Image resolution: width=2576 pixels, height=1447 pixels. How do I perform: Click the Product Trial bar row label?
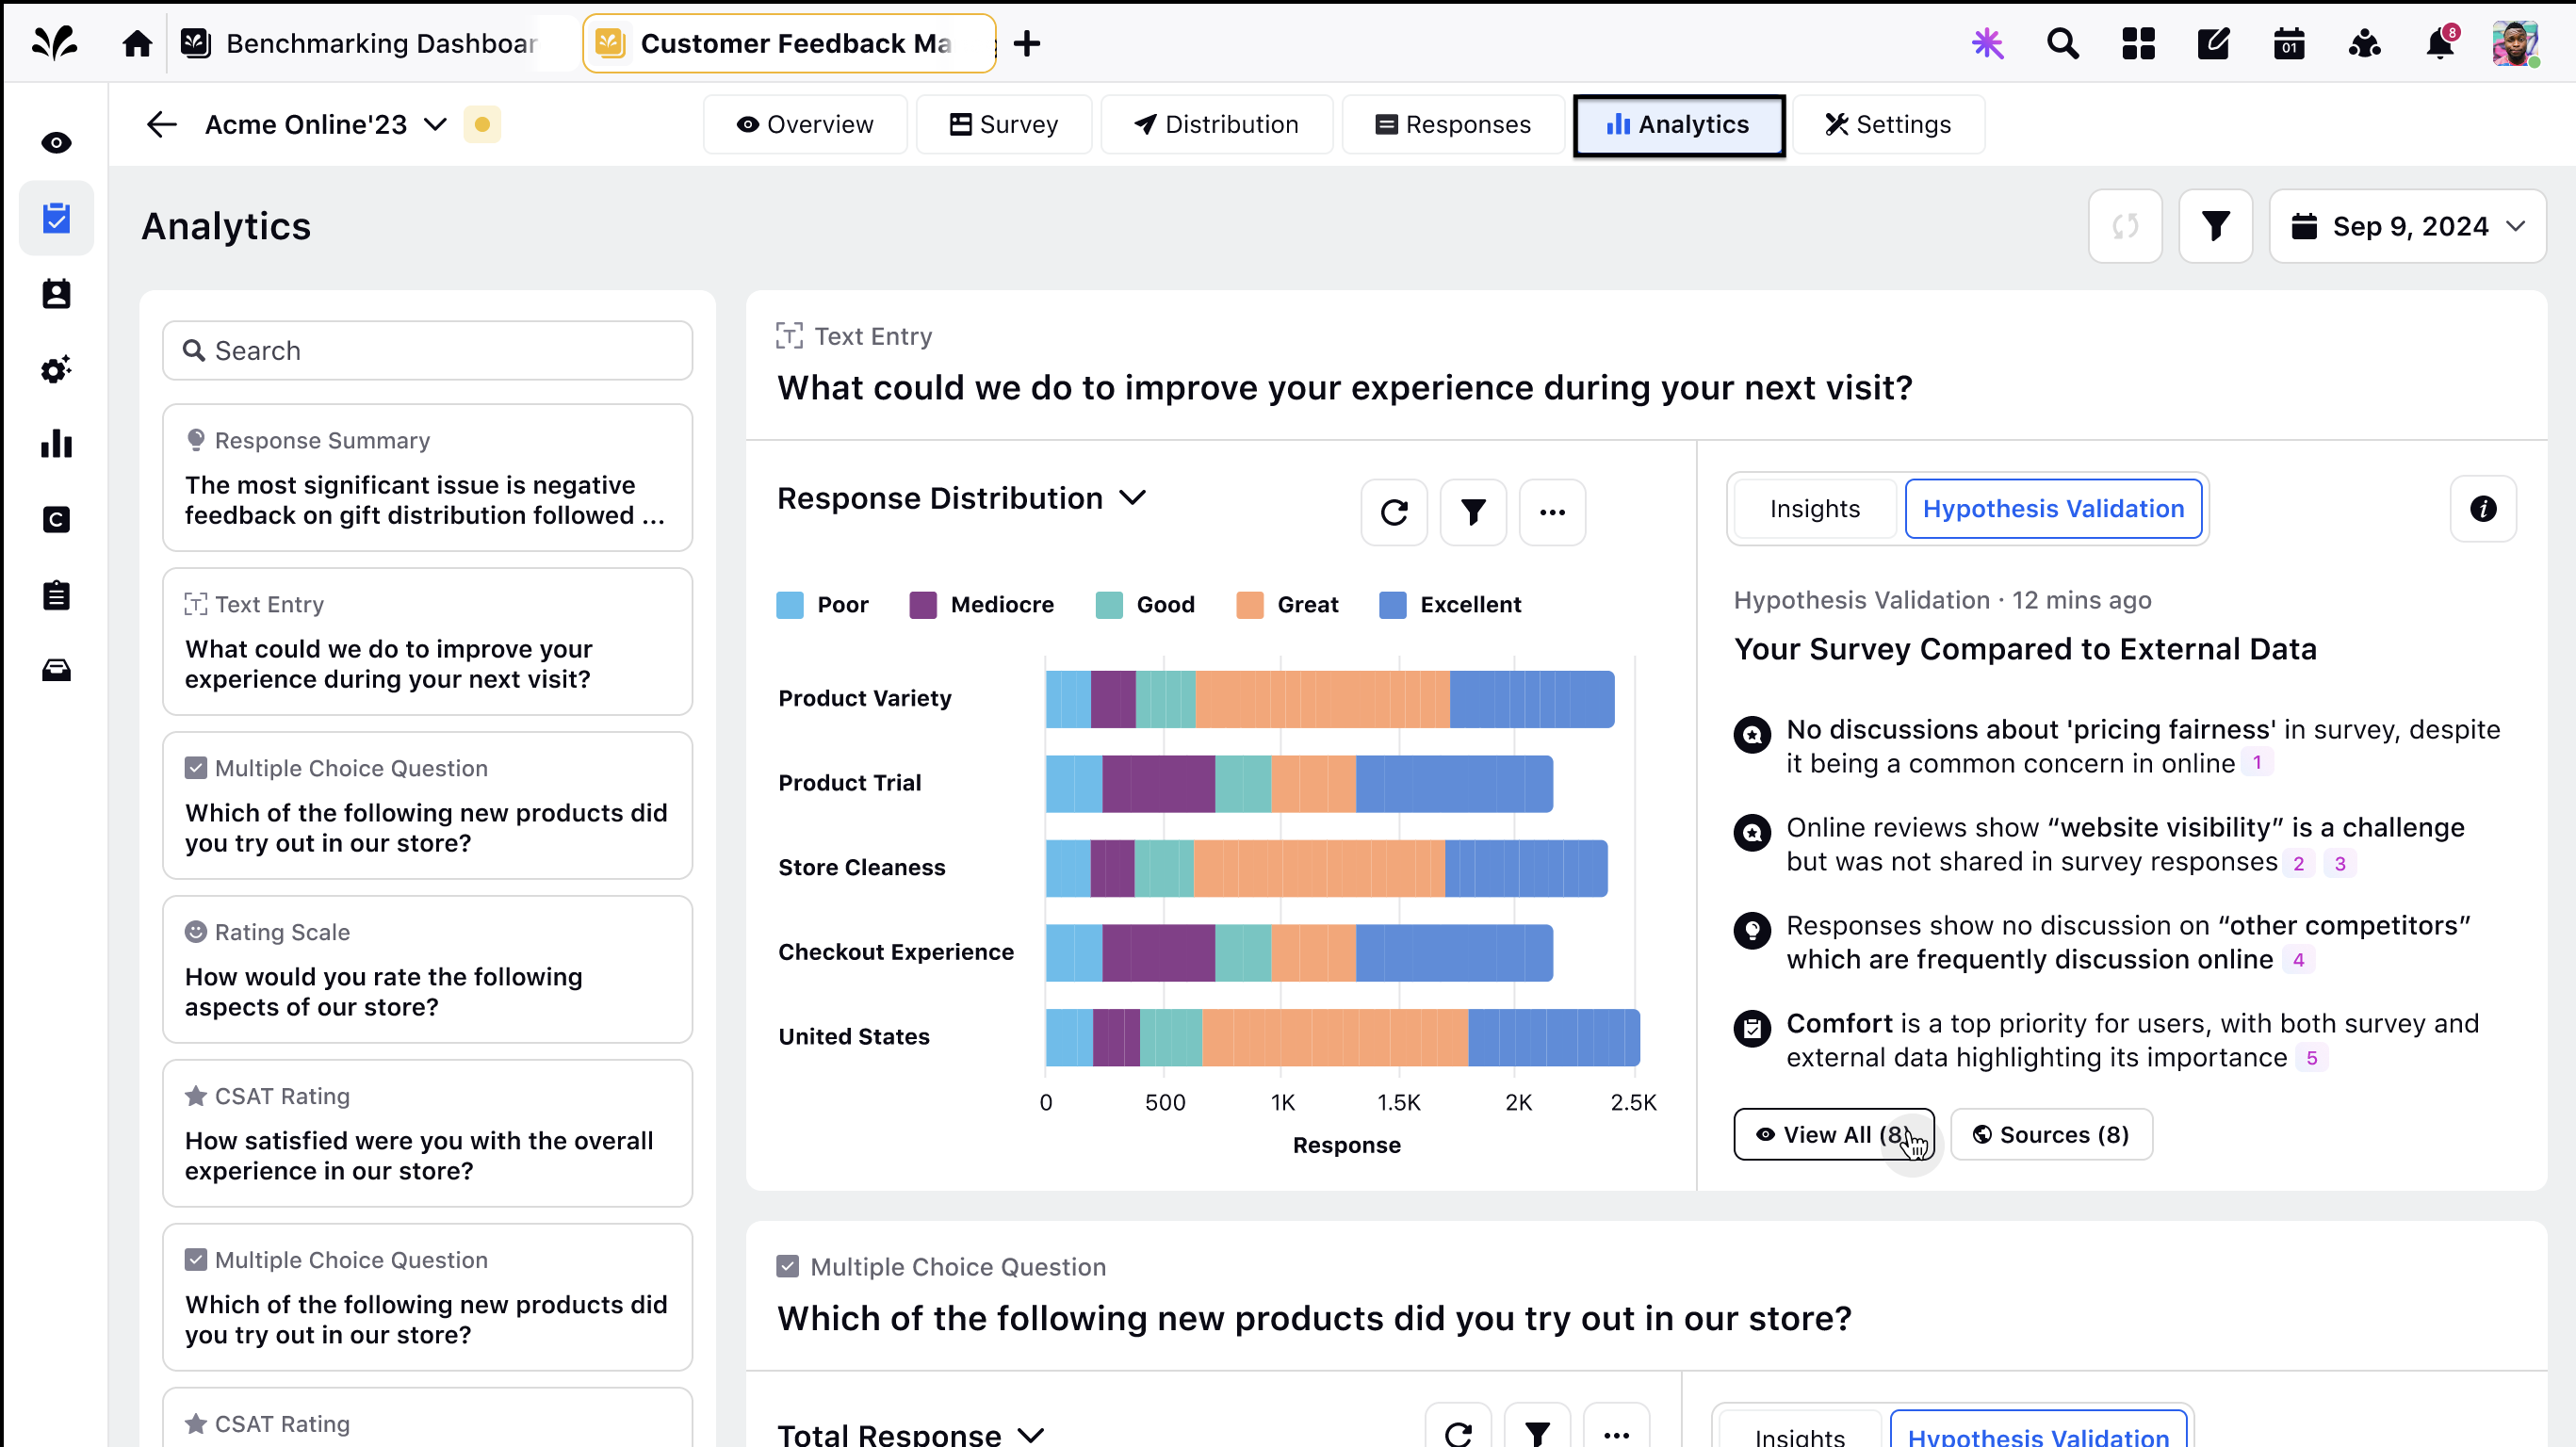click(x=850, y=783)
